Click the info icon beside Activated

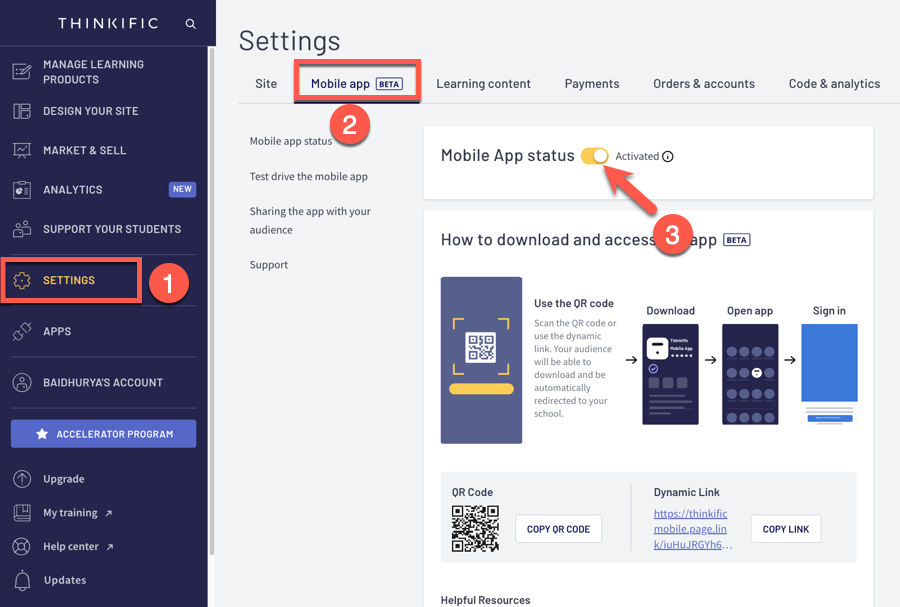coord(668,157)
